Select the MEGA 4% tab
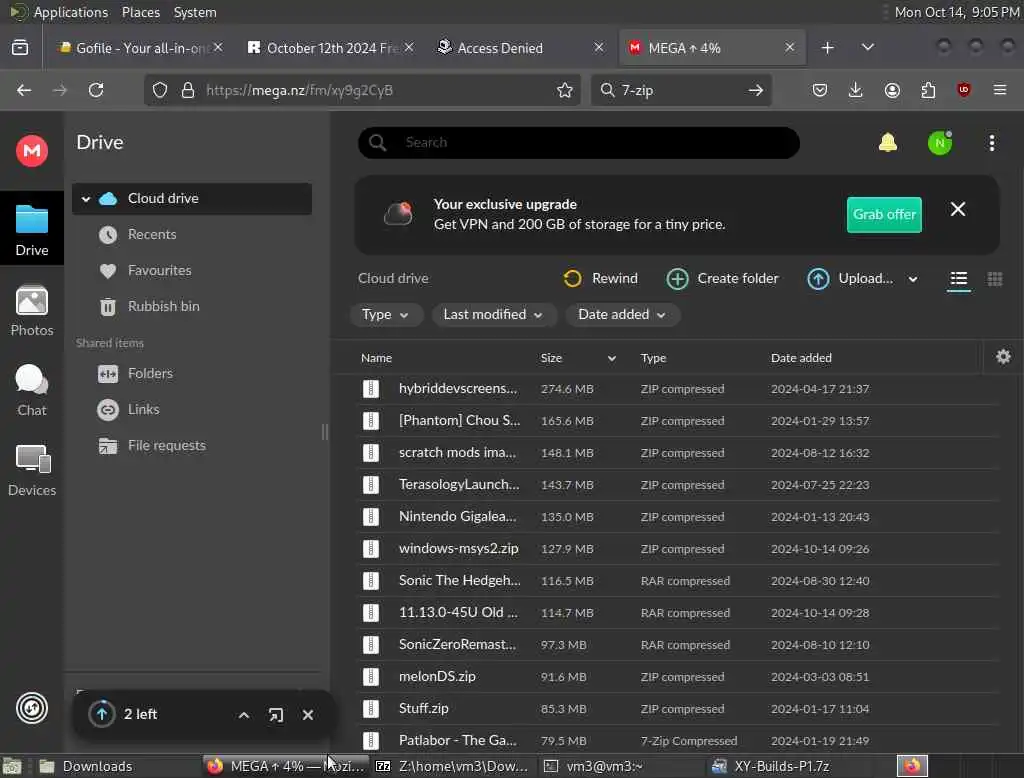Image resolution: width=1024 pixels, height=778 pixels. (711, 48)
